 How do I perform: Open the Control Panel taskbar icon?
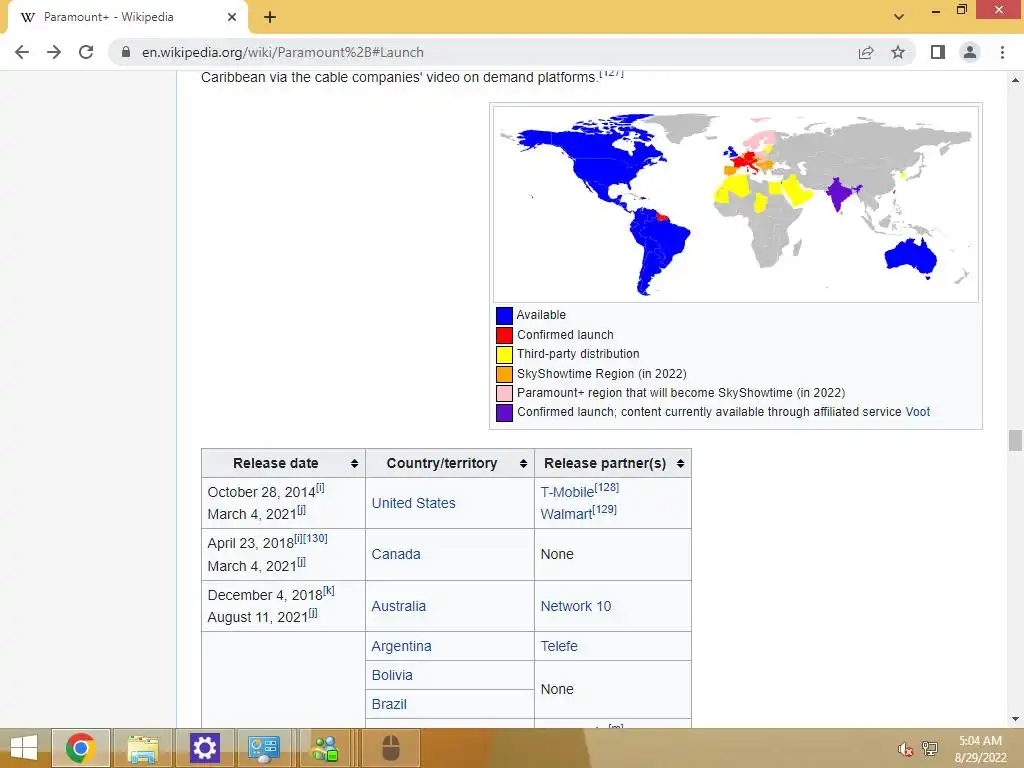click(264, 748)
